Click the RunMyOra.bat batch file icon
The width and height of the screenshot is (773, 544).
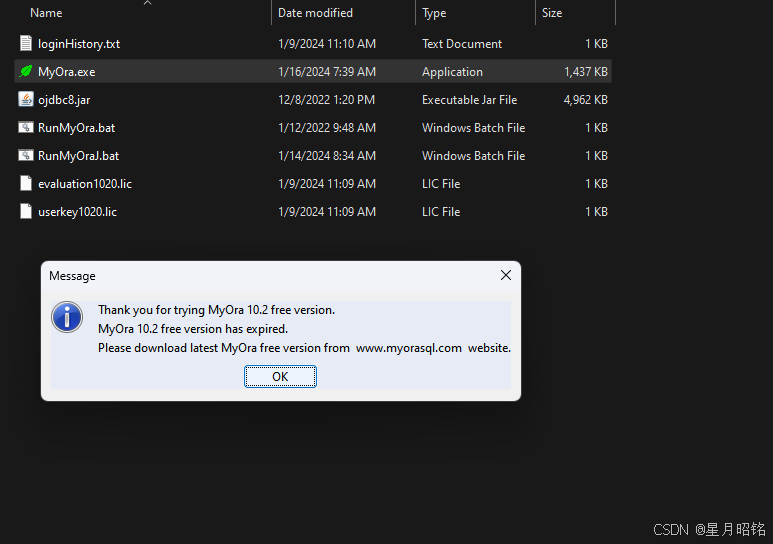(26, 128)
